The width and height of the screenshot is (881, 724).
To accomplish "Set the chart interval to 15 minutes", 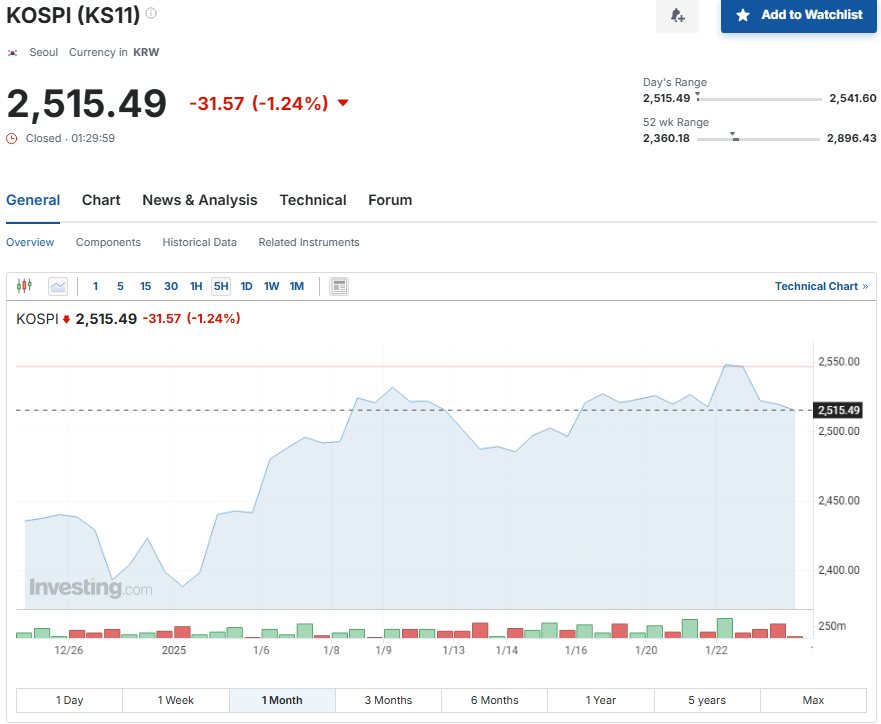I will tap(146, 286).
